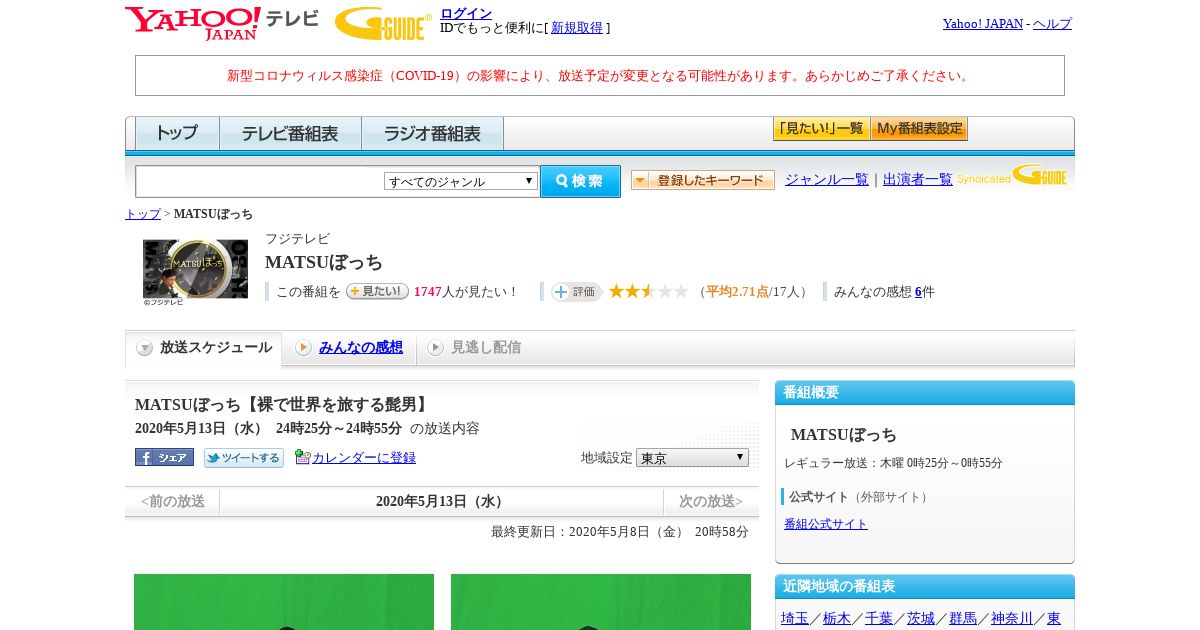Click the 新規取得 link
This screenshot has height=630, width=1200.
coord(577,28)
